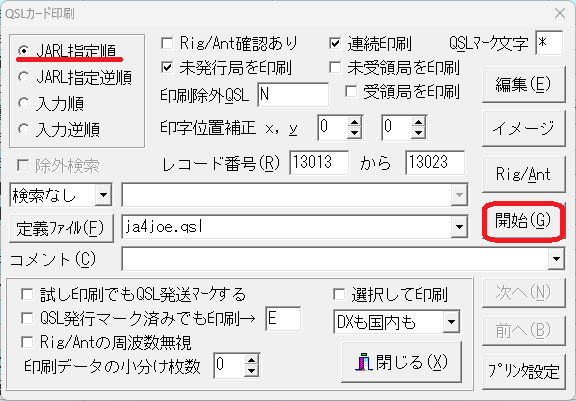Image resolution: width=576 pixels, height=401 pixels.
Task: Open the 検索なし dropdown
Action: point(103,195)
